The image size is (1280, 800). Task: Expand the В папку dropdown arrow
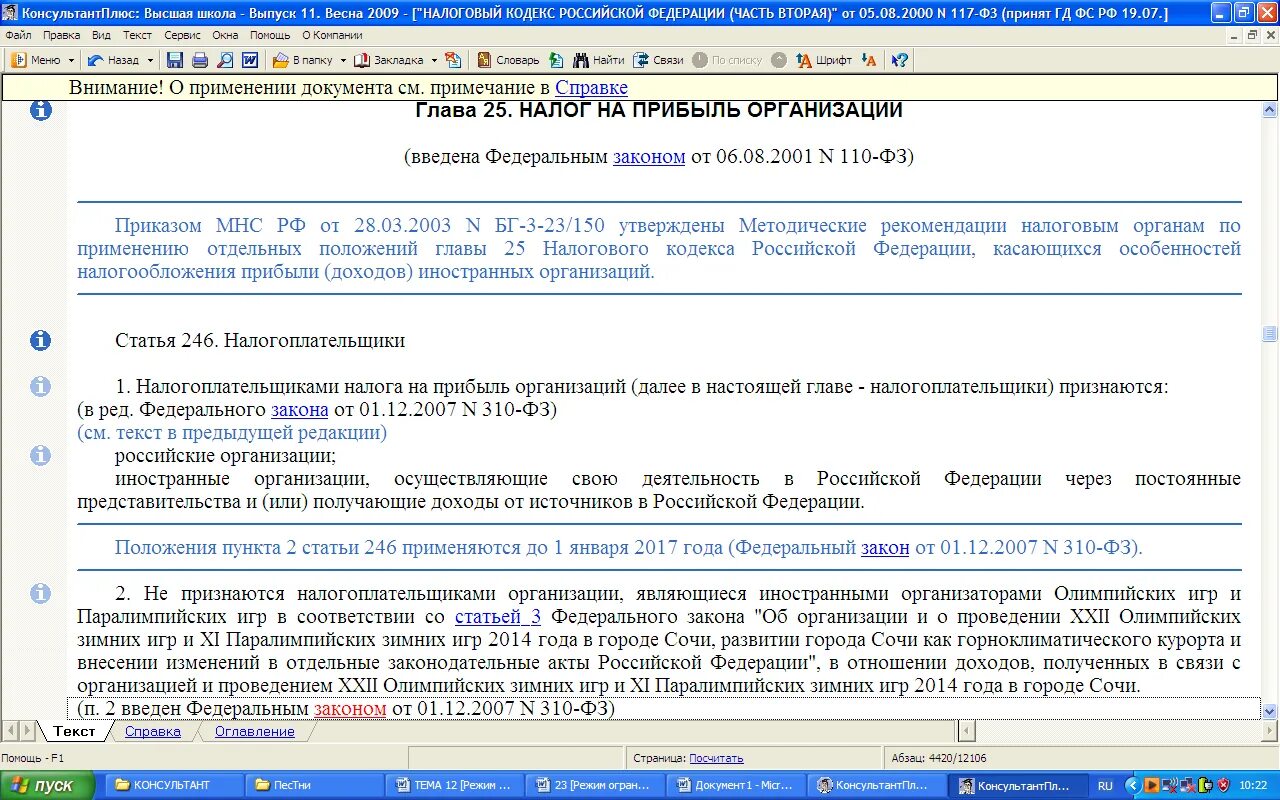pyautogui.click(x=343, y=60)
